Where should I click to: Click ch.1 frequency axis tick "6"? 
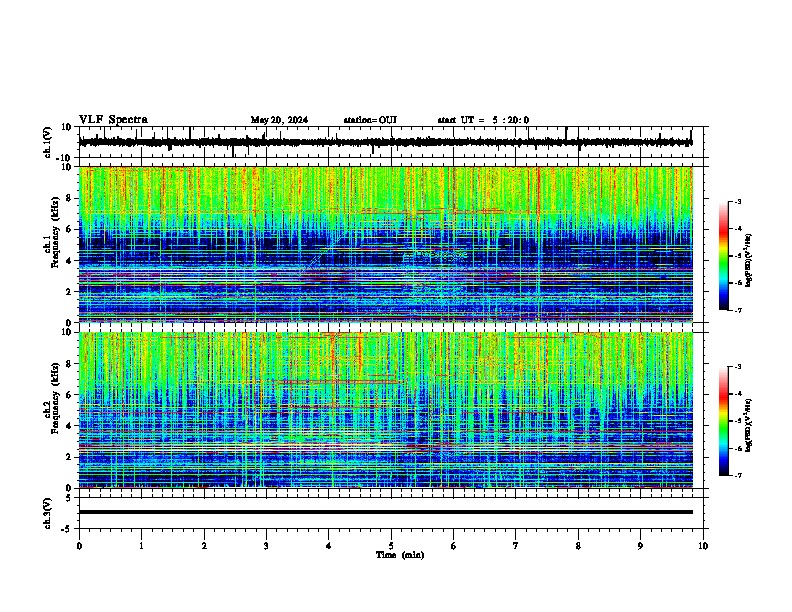[x=69, y=230]
